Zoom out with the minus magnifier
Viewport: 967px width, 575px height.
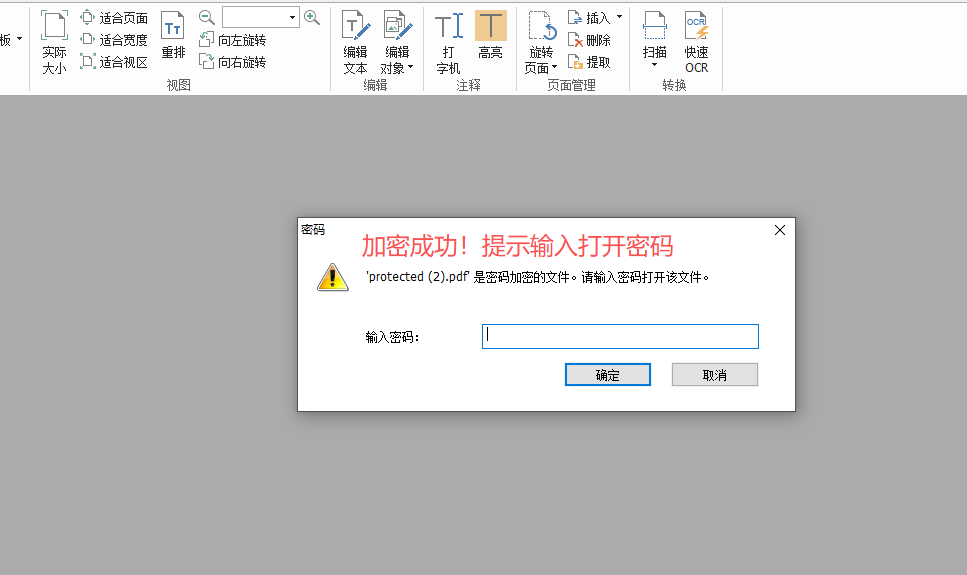pyautogui.click(x=207, y=17)
